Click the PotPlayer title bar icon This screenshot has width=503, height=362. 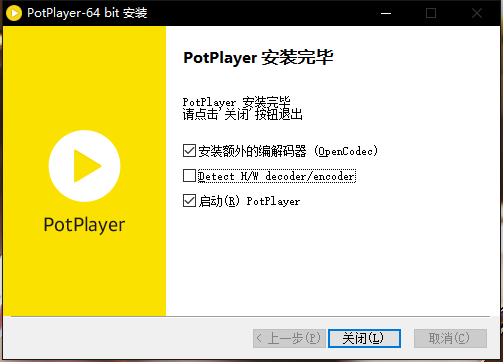(x=14, y=13)
